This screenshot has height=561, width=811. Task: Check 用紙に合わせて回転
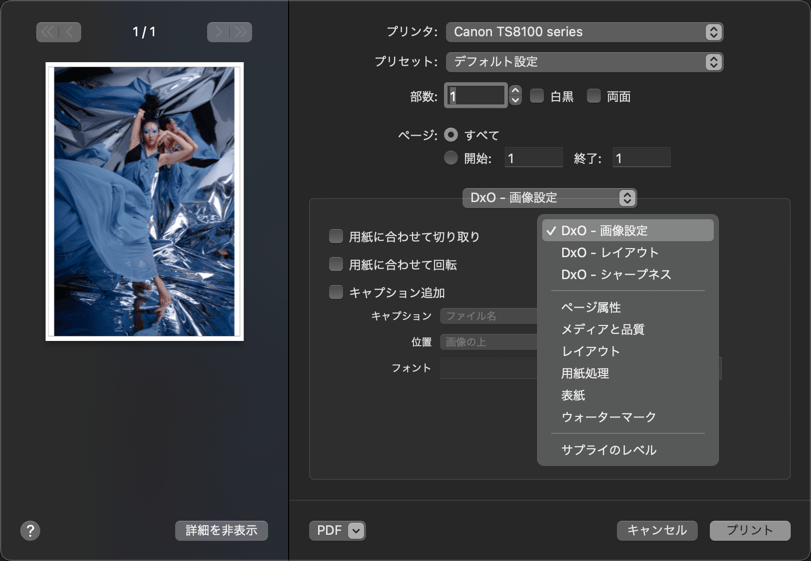tap(336, 264)
